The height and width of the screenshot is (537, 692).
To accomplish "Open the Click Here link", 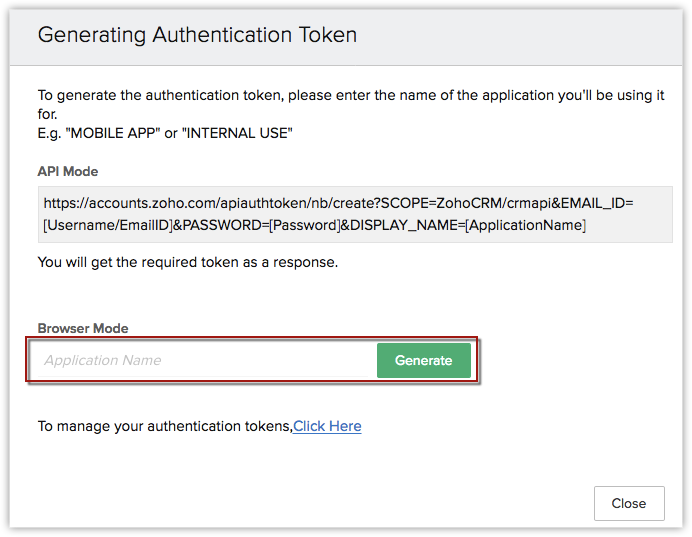I will [x=327, y=426].
